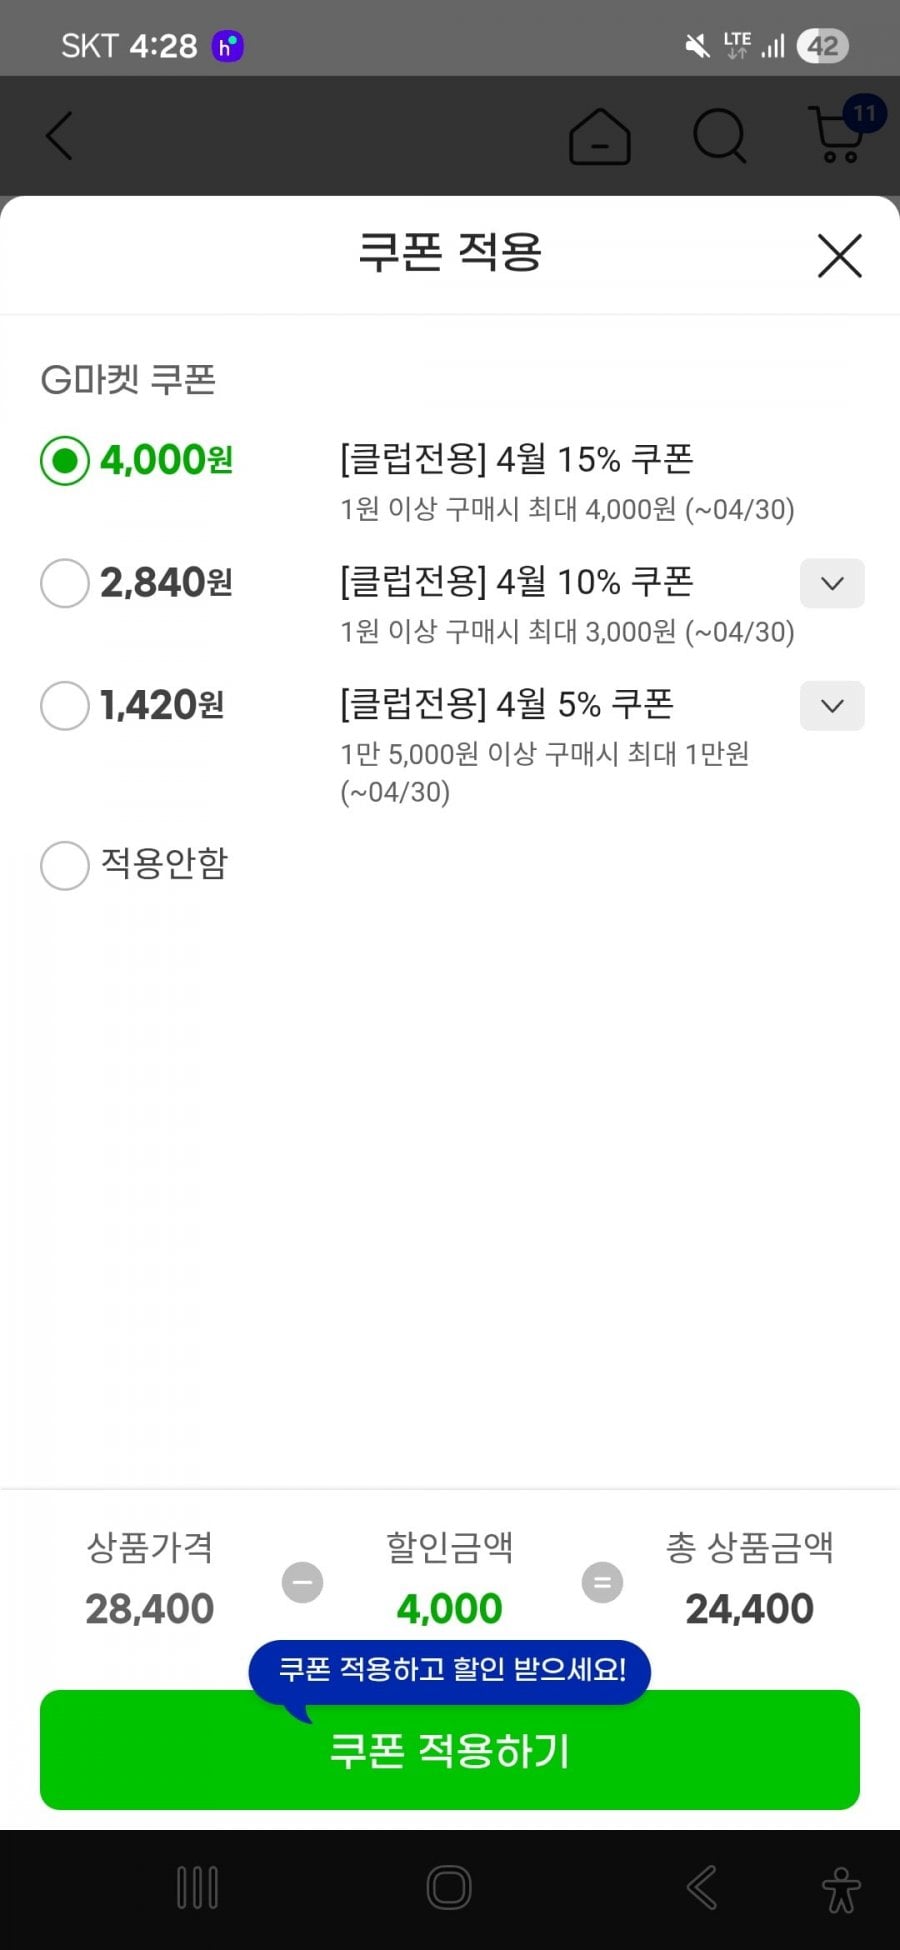Tap the battery indicator in status bar

822,46
